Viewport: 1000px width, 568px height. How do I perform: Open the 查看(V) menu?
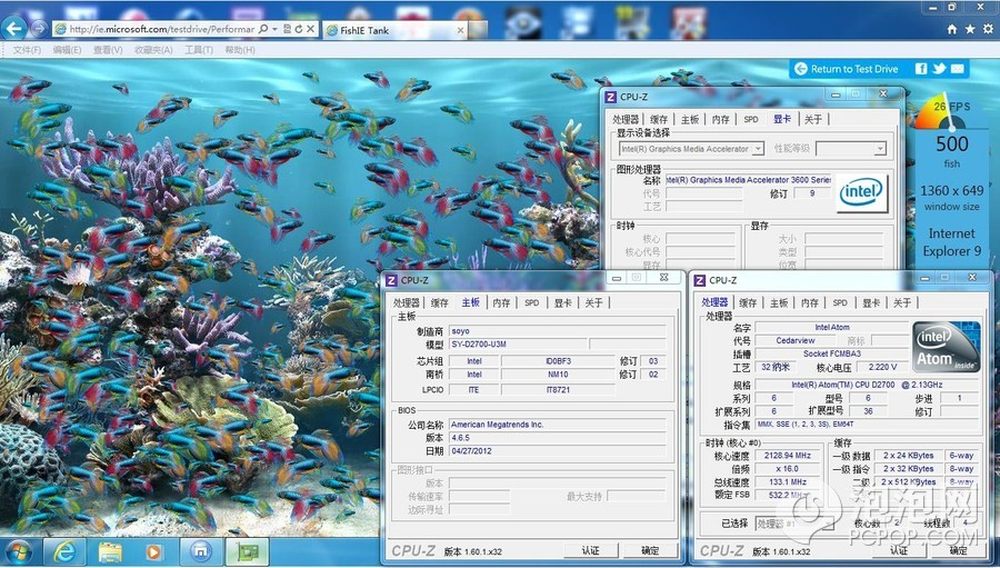108,50
